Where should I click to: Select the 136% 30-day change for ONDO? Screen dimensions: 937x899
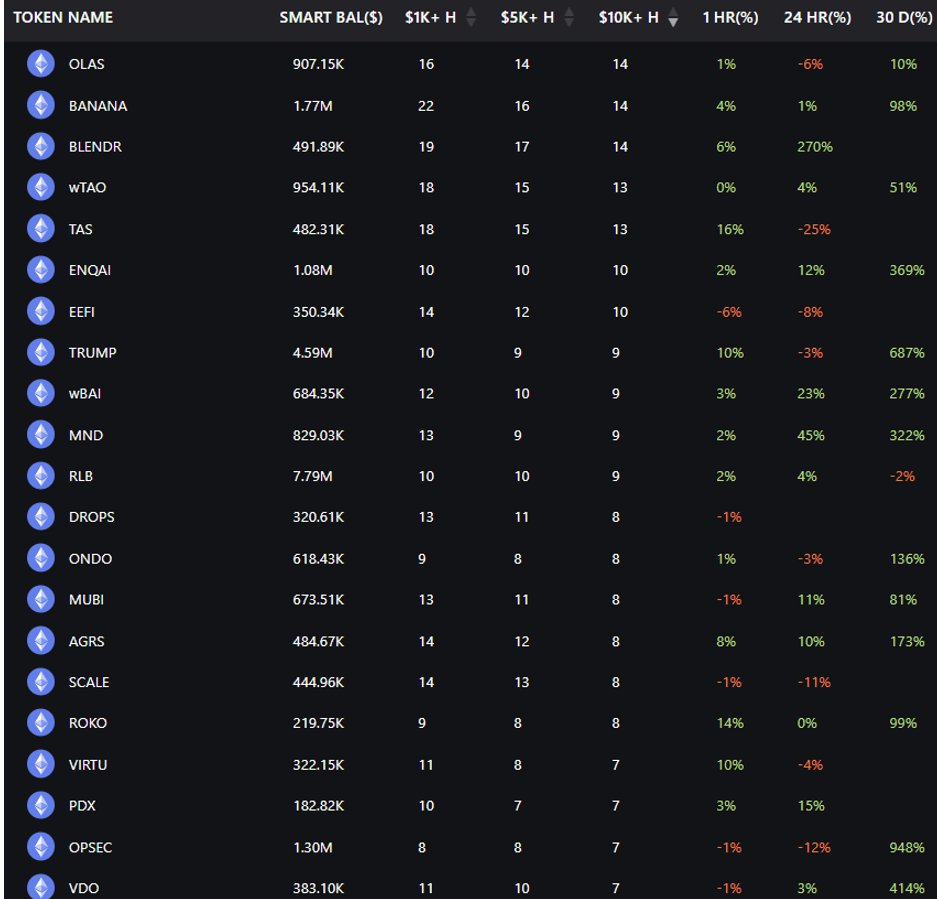click(907, 559)
